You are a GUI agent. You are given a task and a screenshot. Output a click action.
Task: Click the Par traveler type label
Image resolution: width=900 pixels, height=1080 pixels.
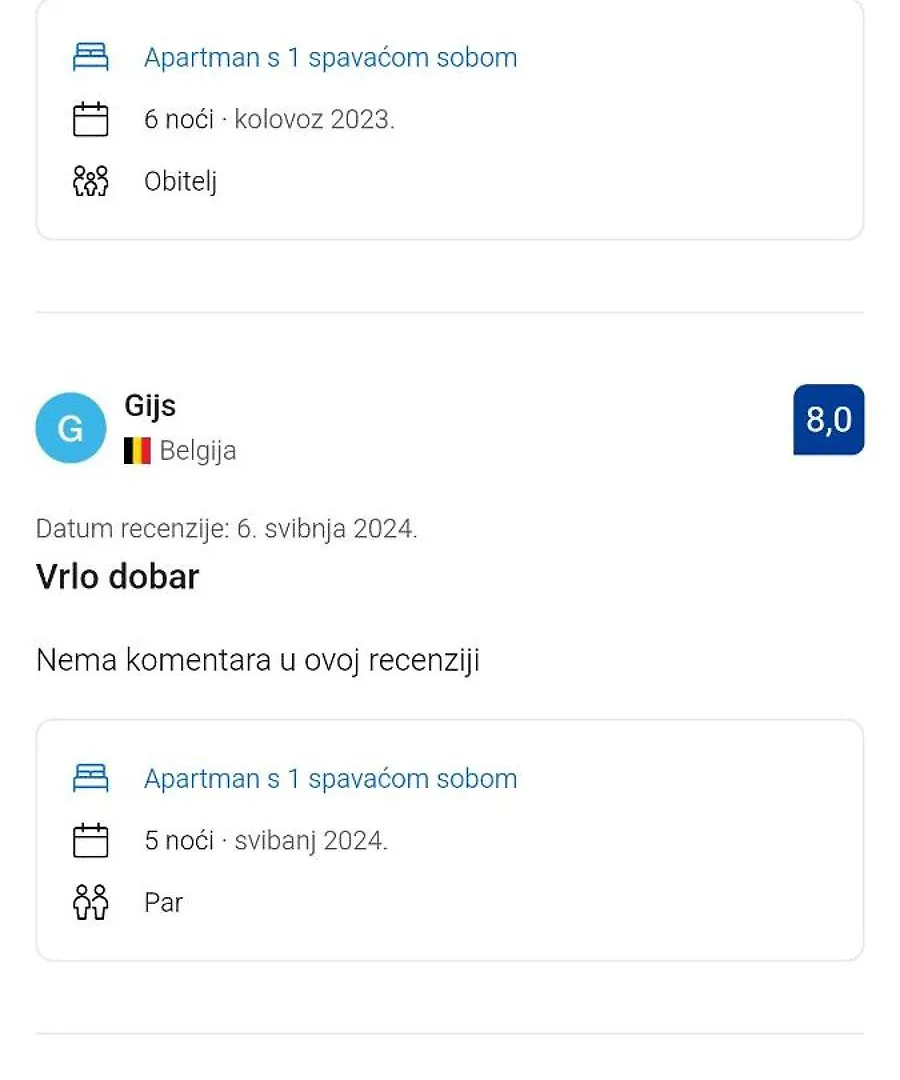163,902
